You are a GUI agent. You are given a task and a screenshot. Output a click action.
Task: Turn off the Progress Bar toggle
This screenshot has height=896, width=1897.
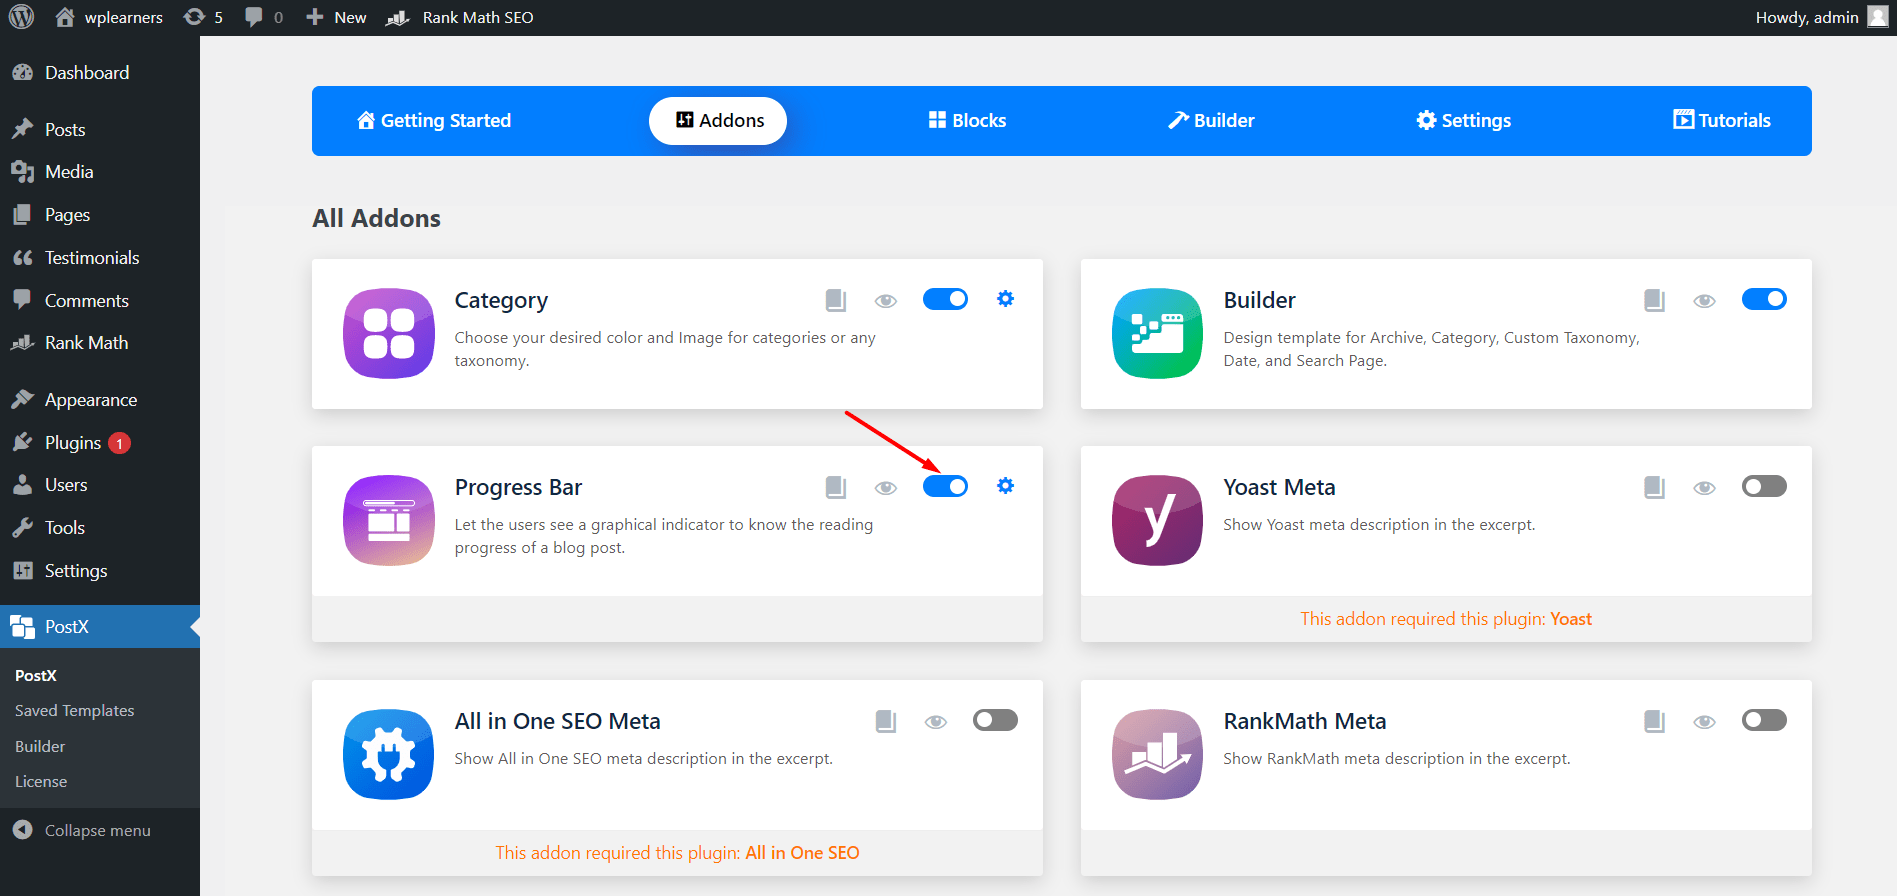point(945,486)
